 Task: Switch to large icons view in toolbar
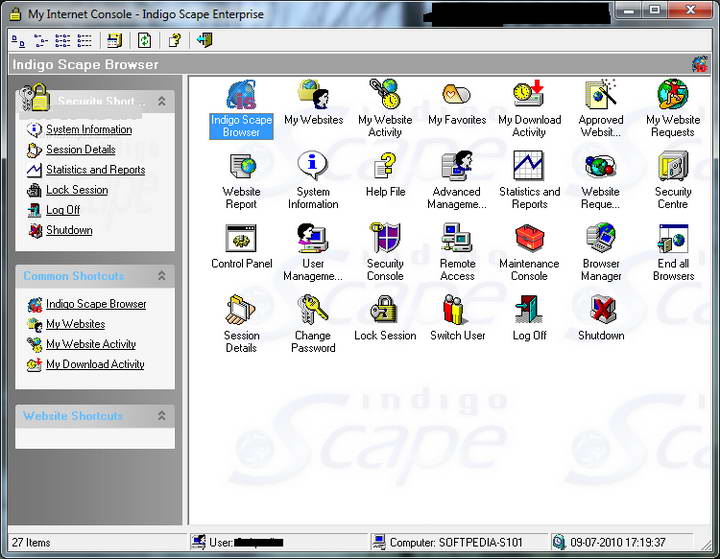coord(18,40)
